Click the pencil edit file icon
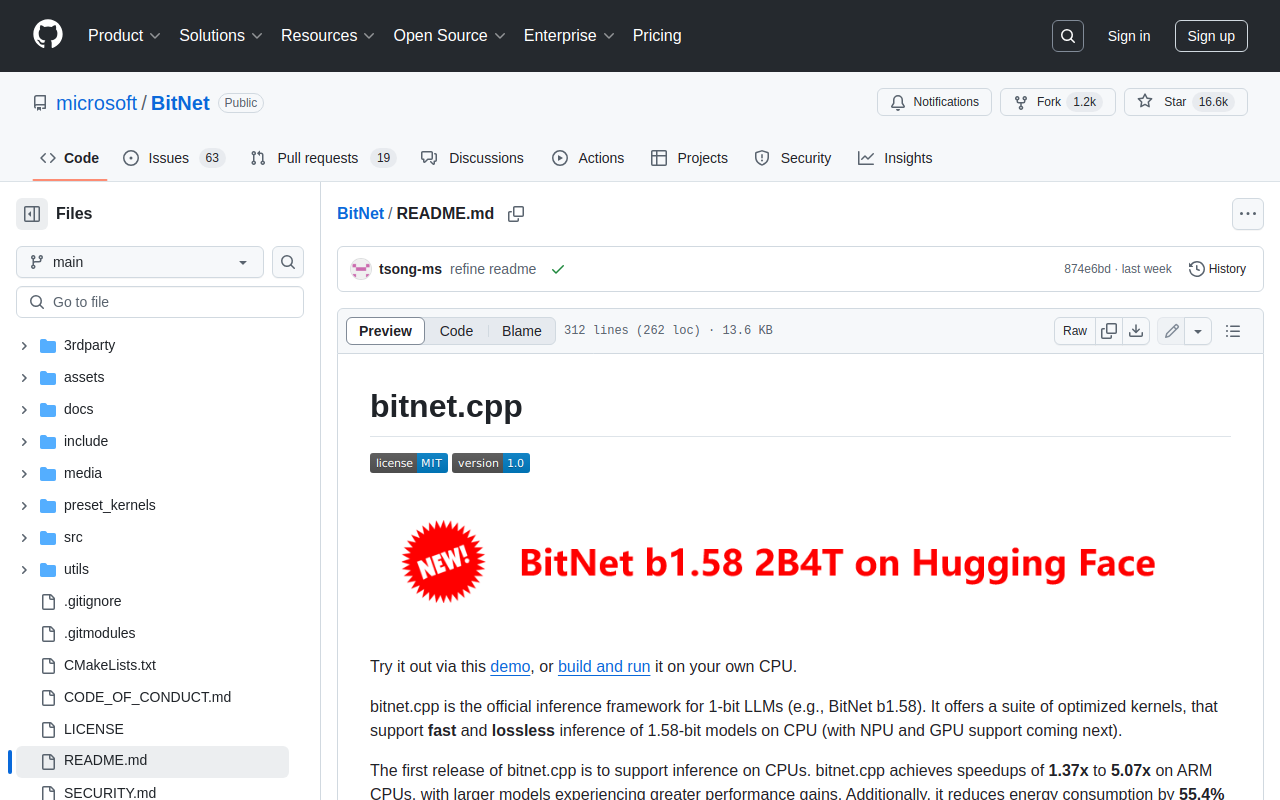This screenshot has width=1280, height=800. click(x=1172, y=331)
